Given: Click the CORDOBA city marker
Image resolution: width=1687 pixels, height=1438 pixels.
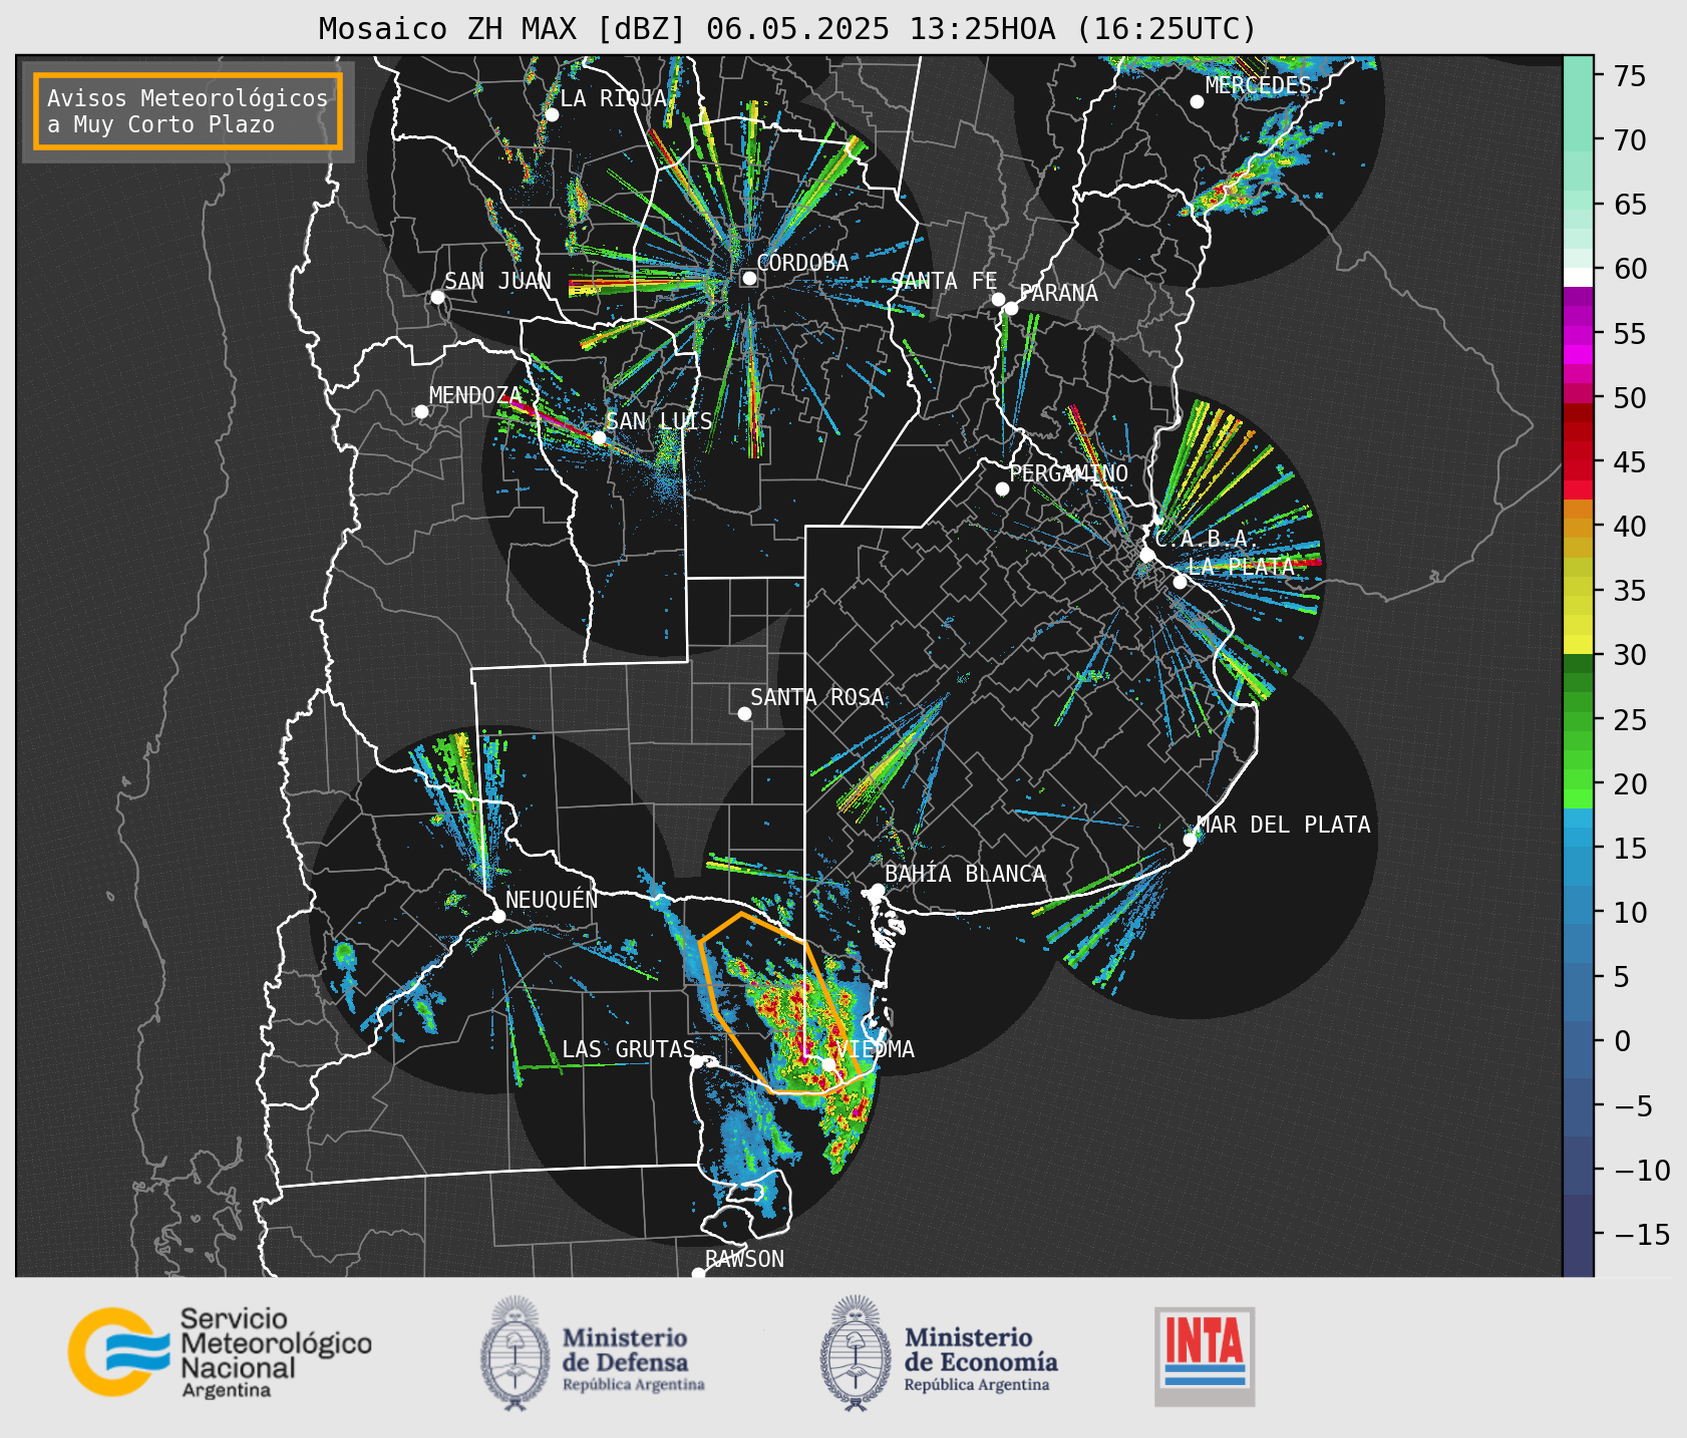Looking at the screenshot, I should coord(749,278).
